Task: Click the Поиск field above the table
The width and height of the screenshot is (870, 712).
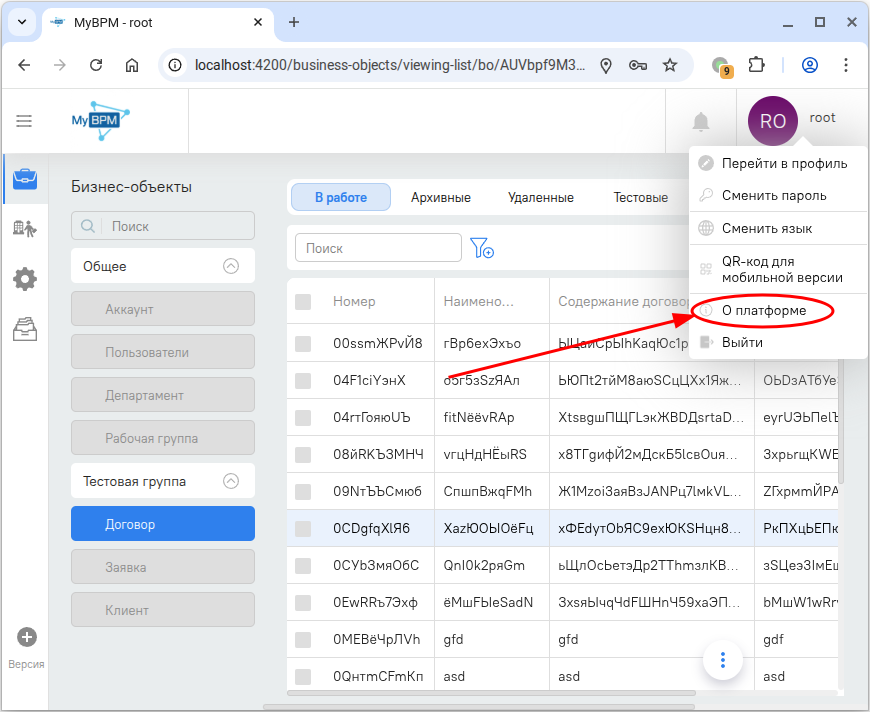Action: tap(378, 248)
